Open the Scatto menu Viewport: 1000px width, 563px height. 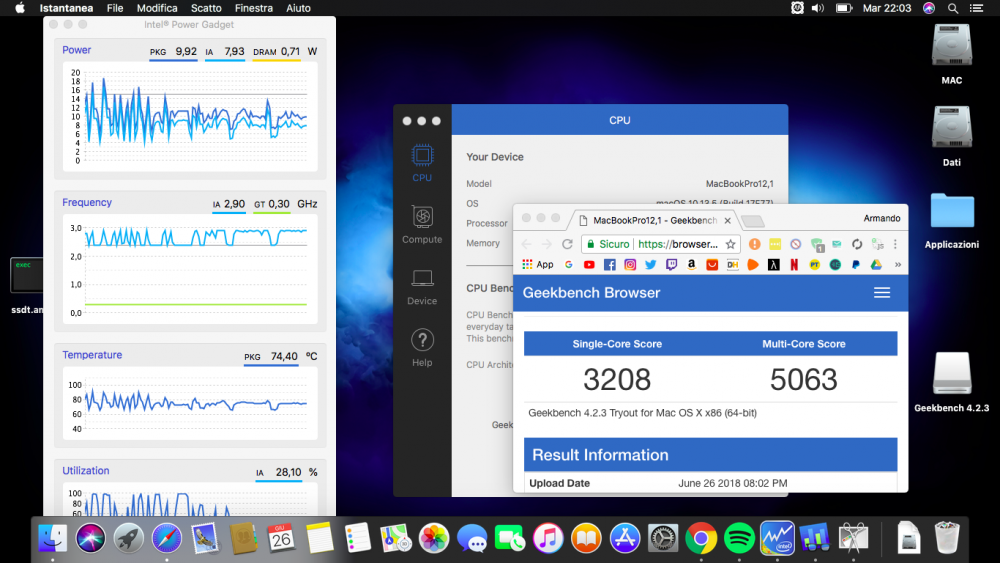[x=206, y=8]
